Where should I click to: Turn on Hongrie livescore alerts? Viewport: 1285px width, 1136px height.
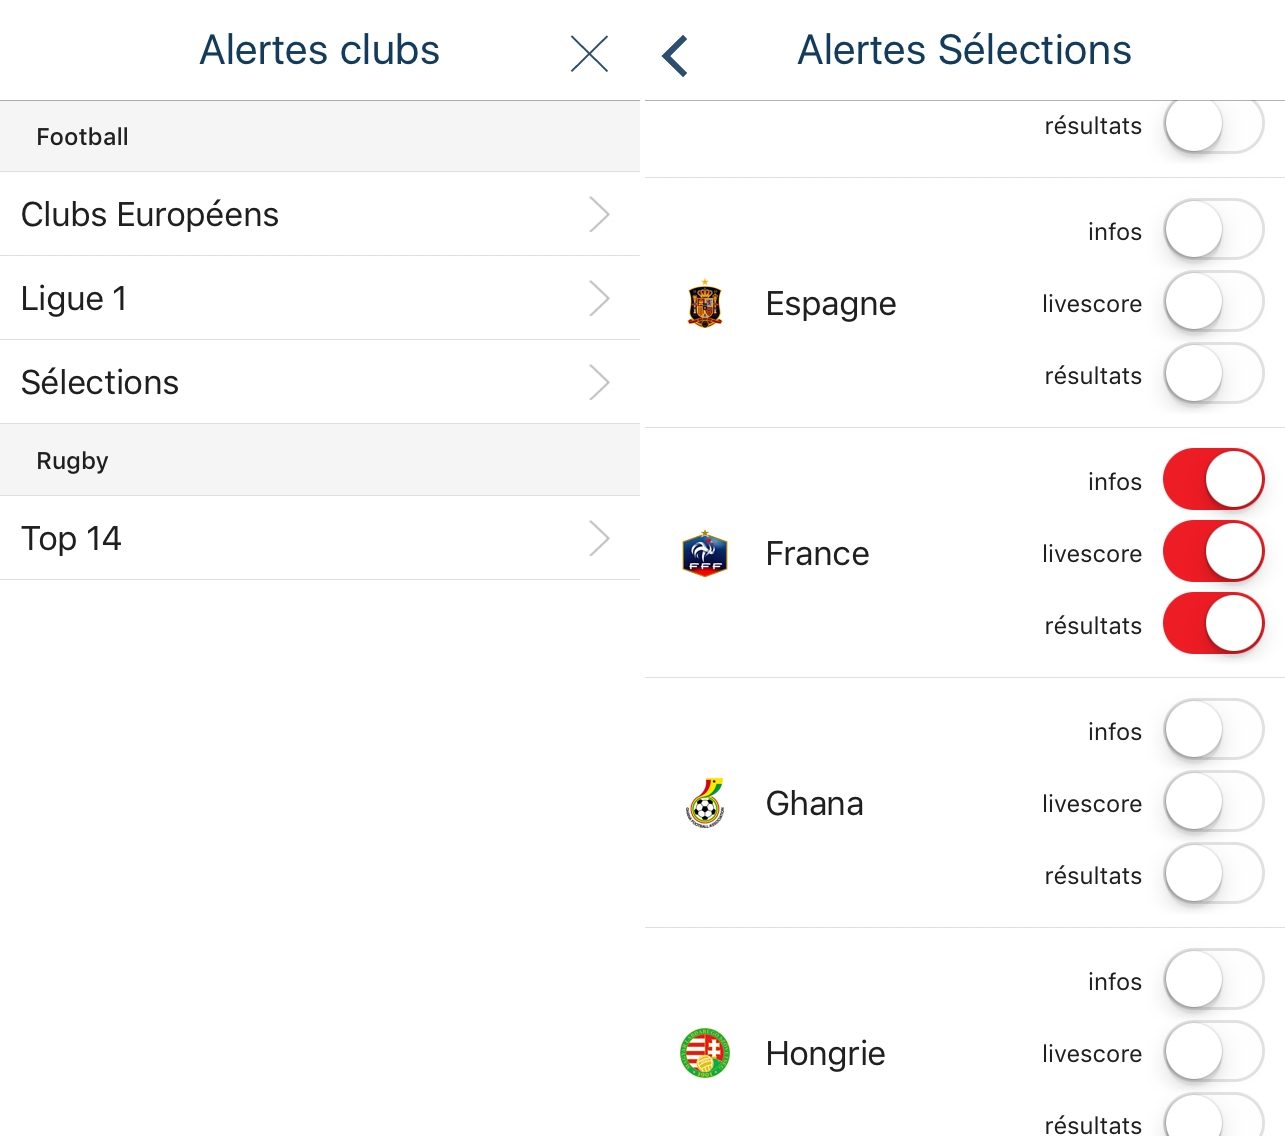pyautogui.click(x=1214, y=1053)
